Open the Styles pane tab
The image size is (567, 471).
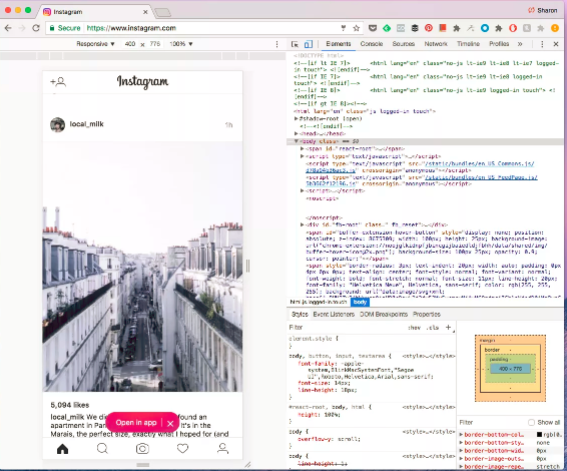[300, 314]
